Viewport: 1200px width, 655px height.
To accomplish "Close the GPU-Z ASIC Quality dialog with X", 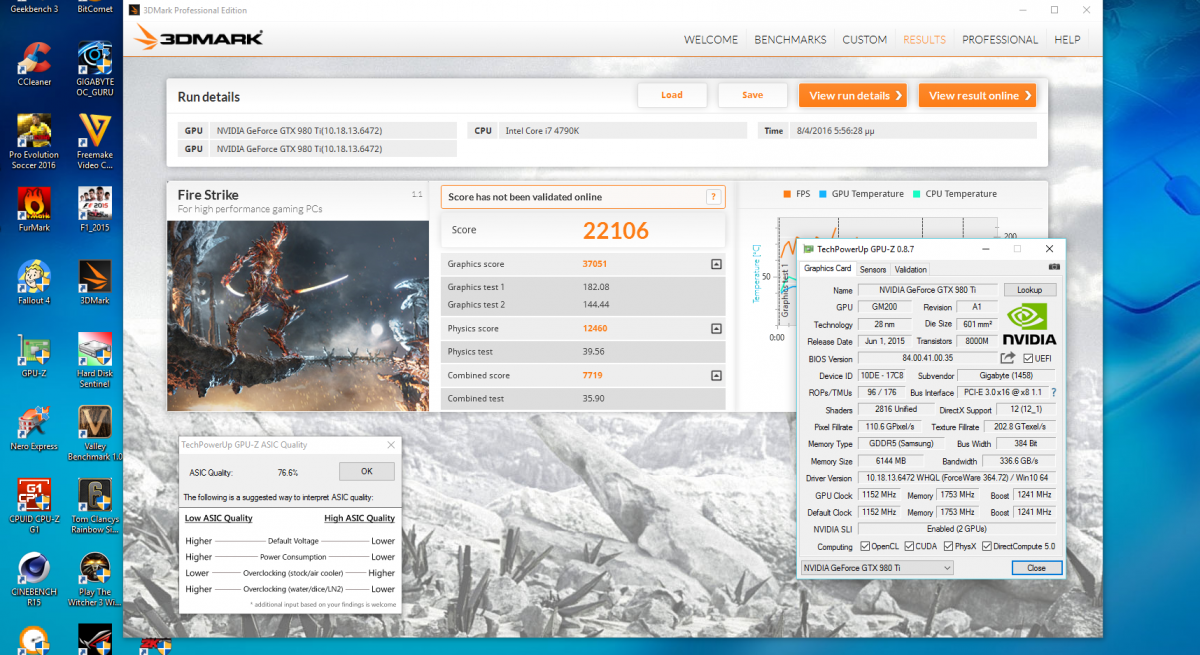I will [x=391, y=444].
